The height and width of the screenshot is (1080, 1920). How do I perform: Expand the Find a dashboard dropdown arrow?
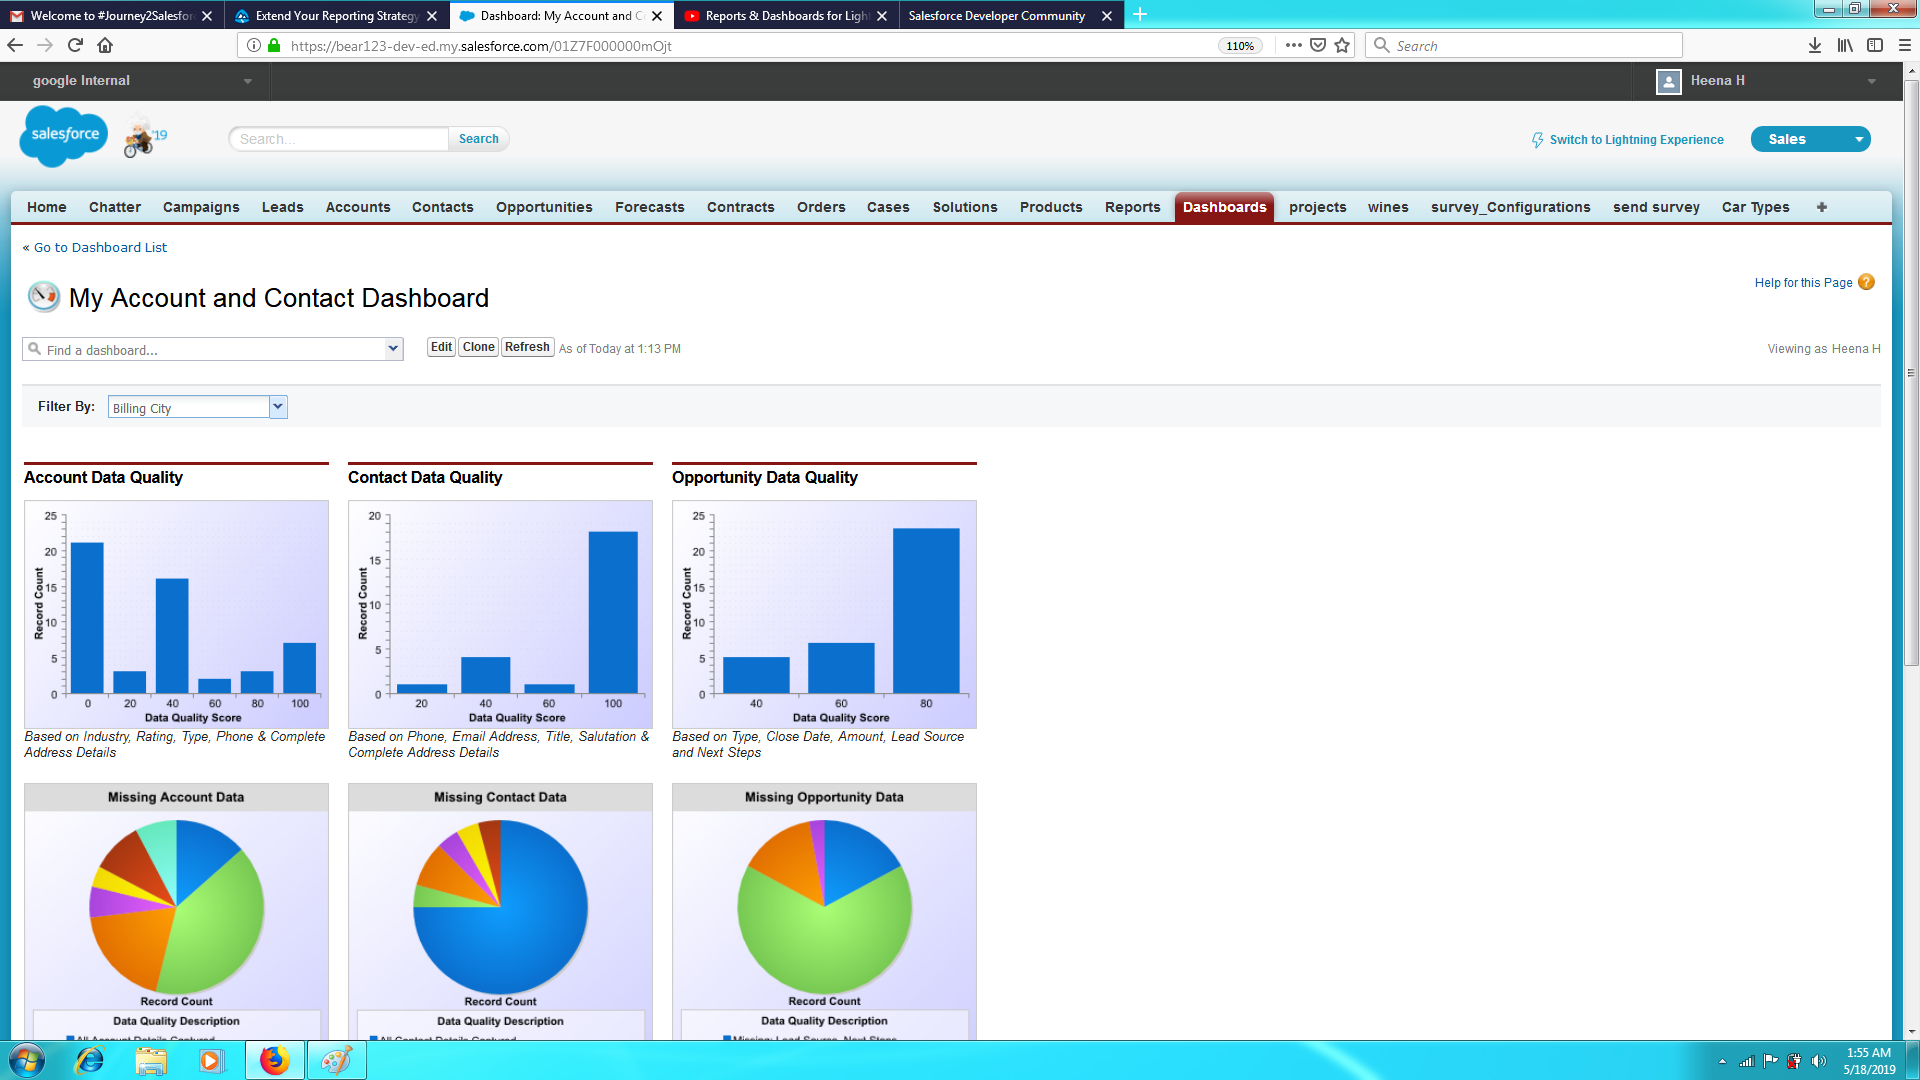393,349
